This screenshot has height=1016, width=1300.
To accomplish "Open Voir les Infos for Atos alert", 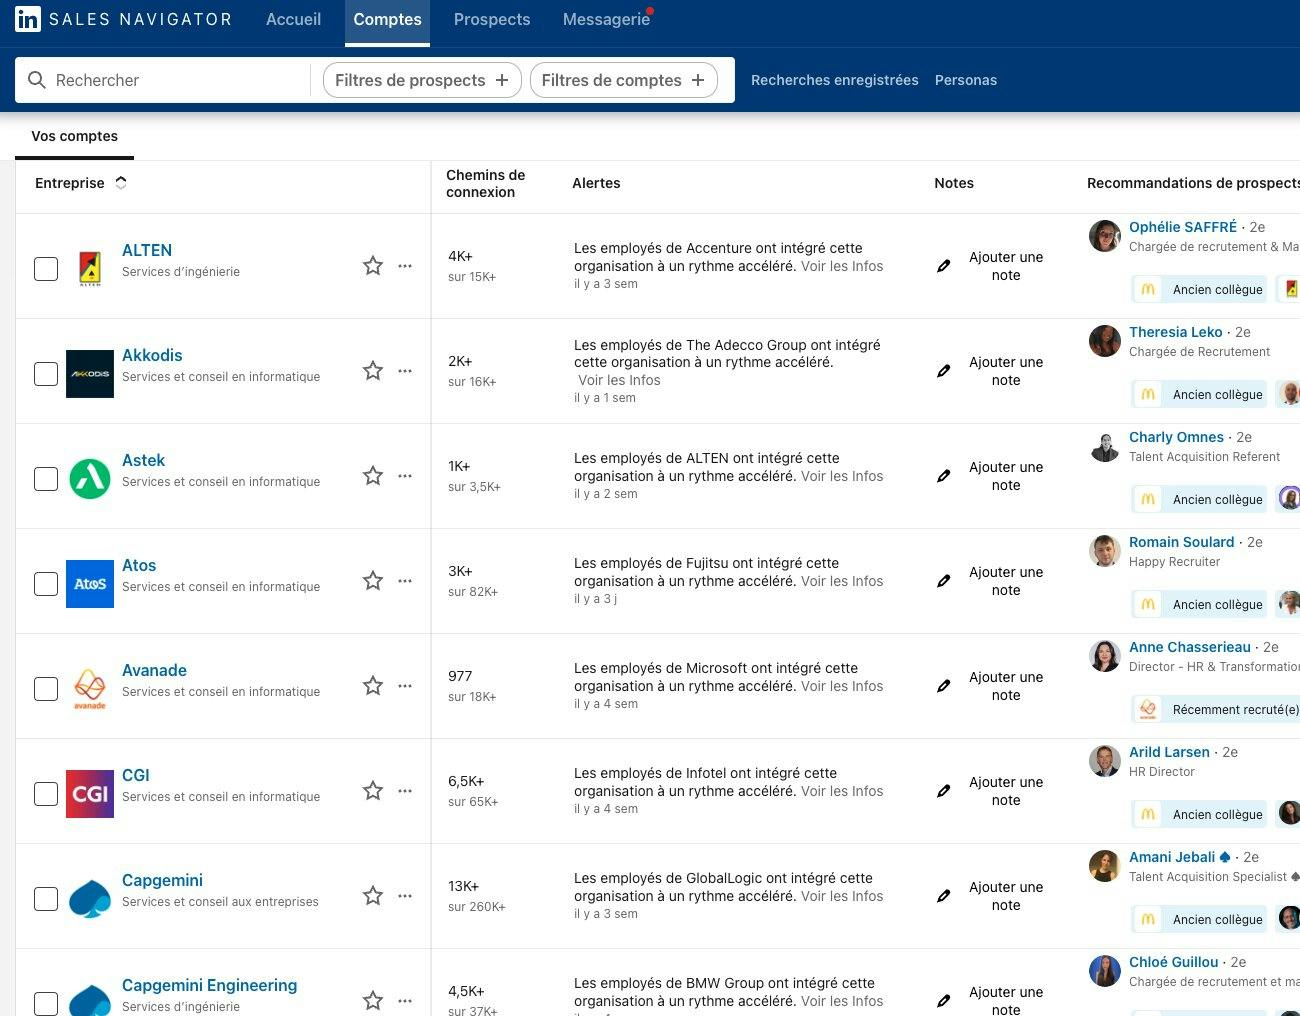I will coord(842,581).
